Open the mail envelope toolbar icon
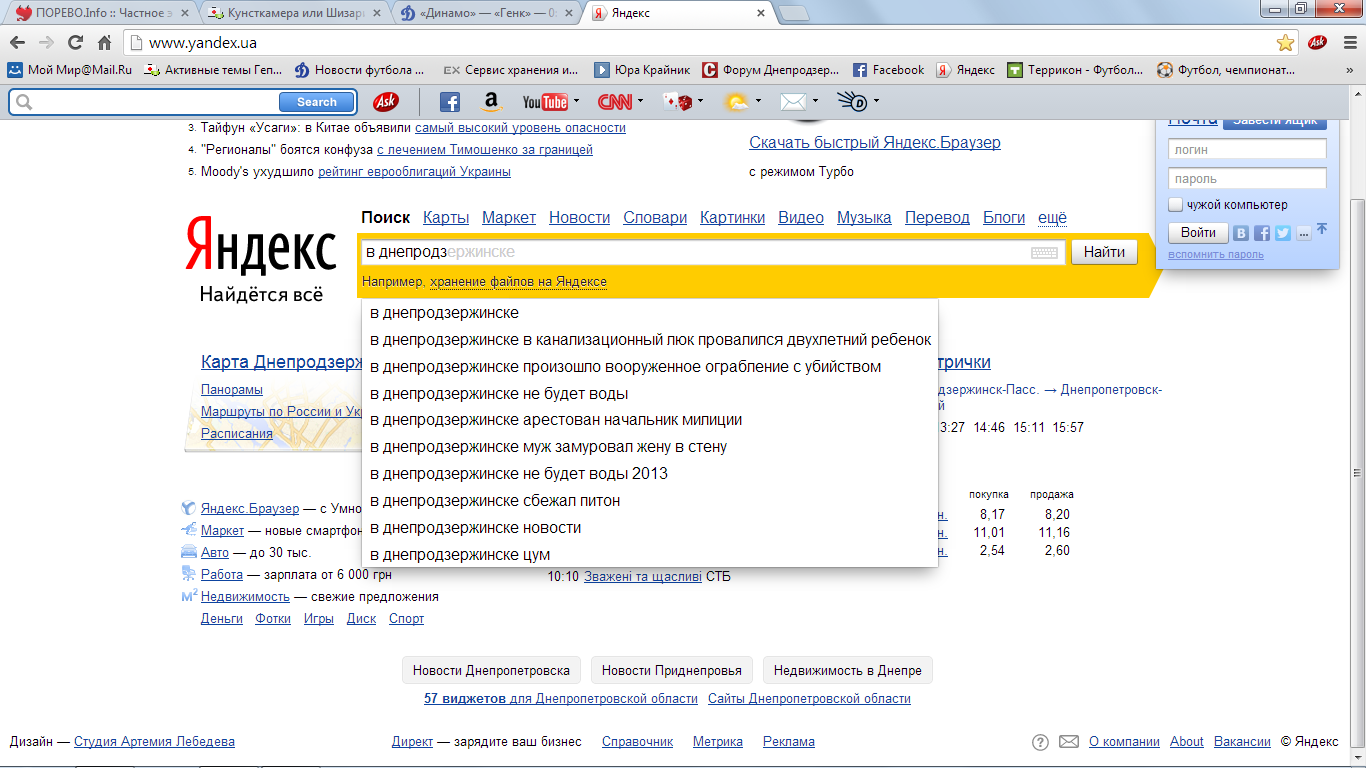The width and height of the screenshot is (1366, 768). [x=793, y=102]
